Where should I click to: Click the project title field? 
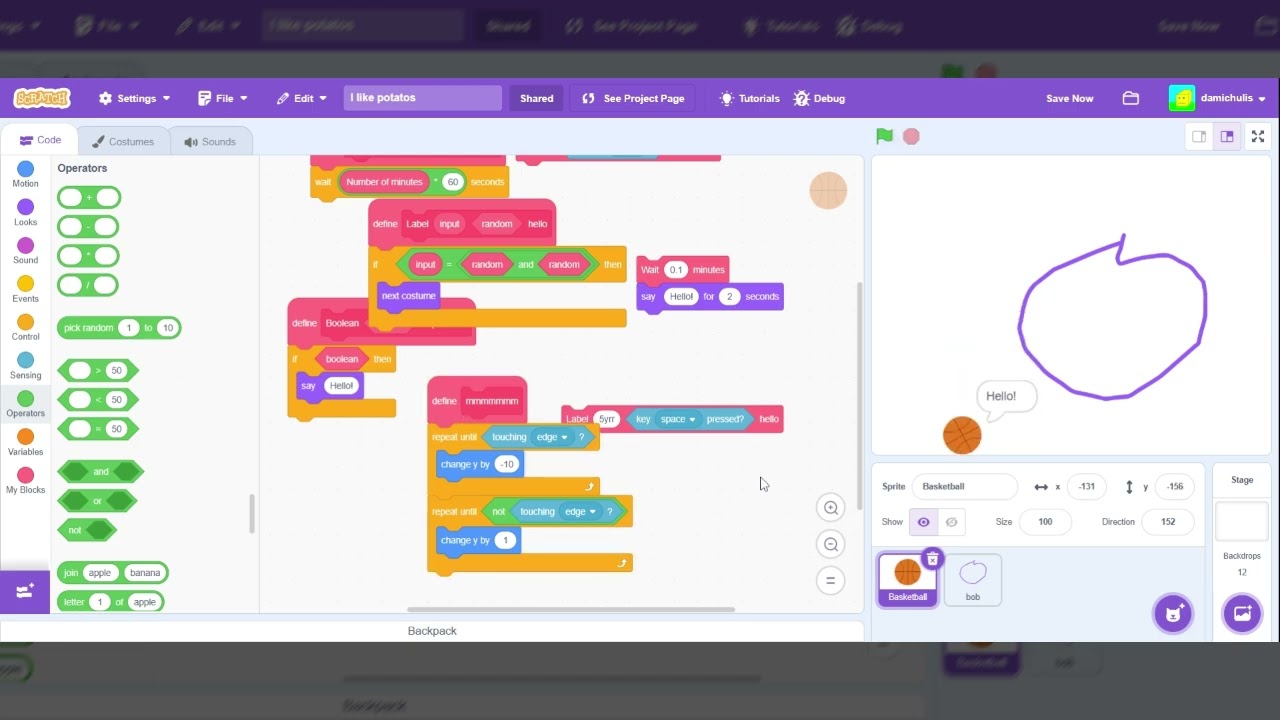[x=423, y=98]
